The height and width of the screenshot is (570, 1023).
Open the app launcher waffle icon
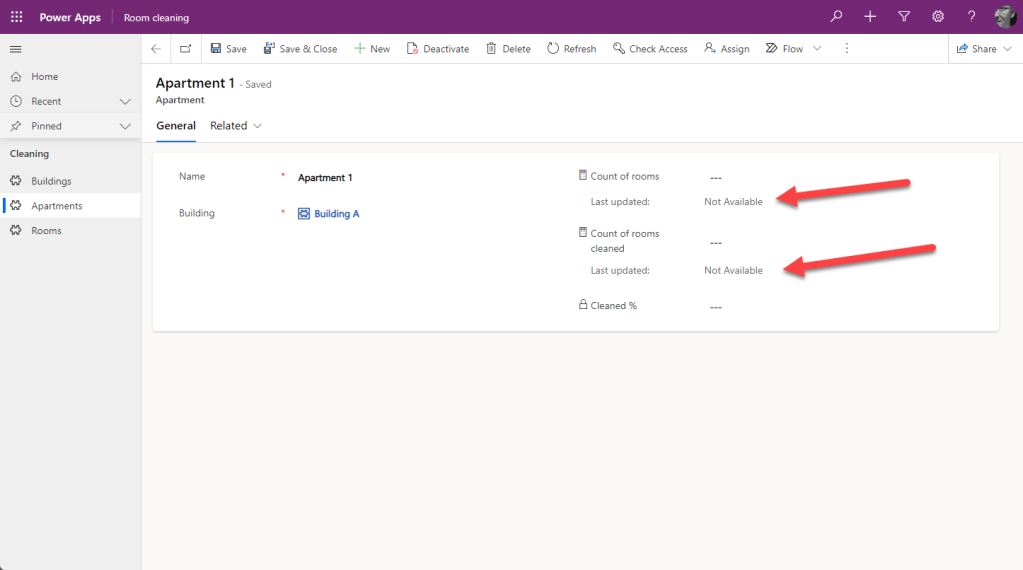tap(16, 17)
